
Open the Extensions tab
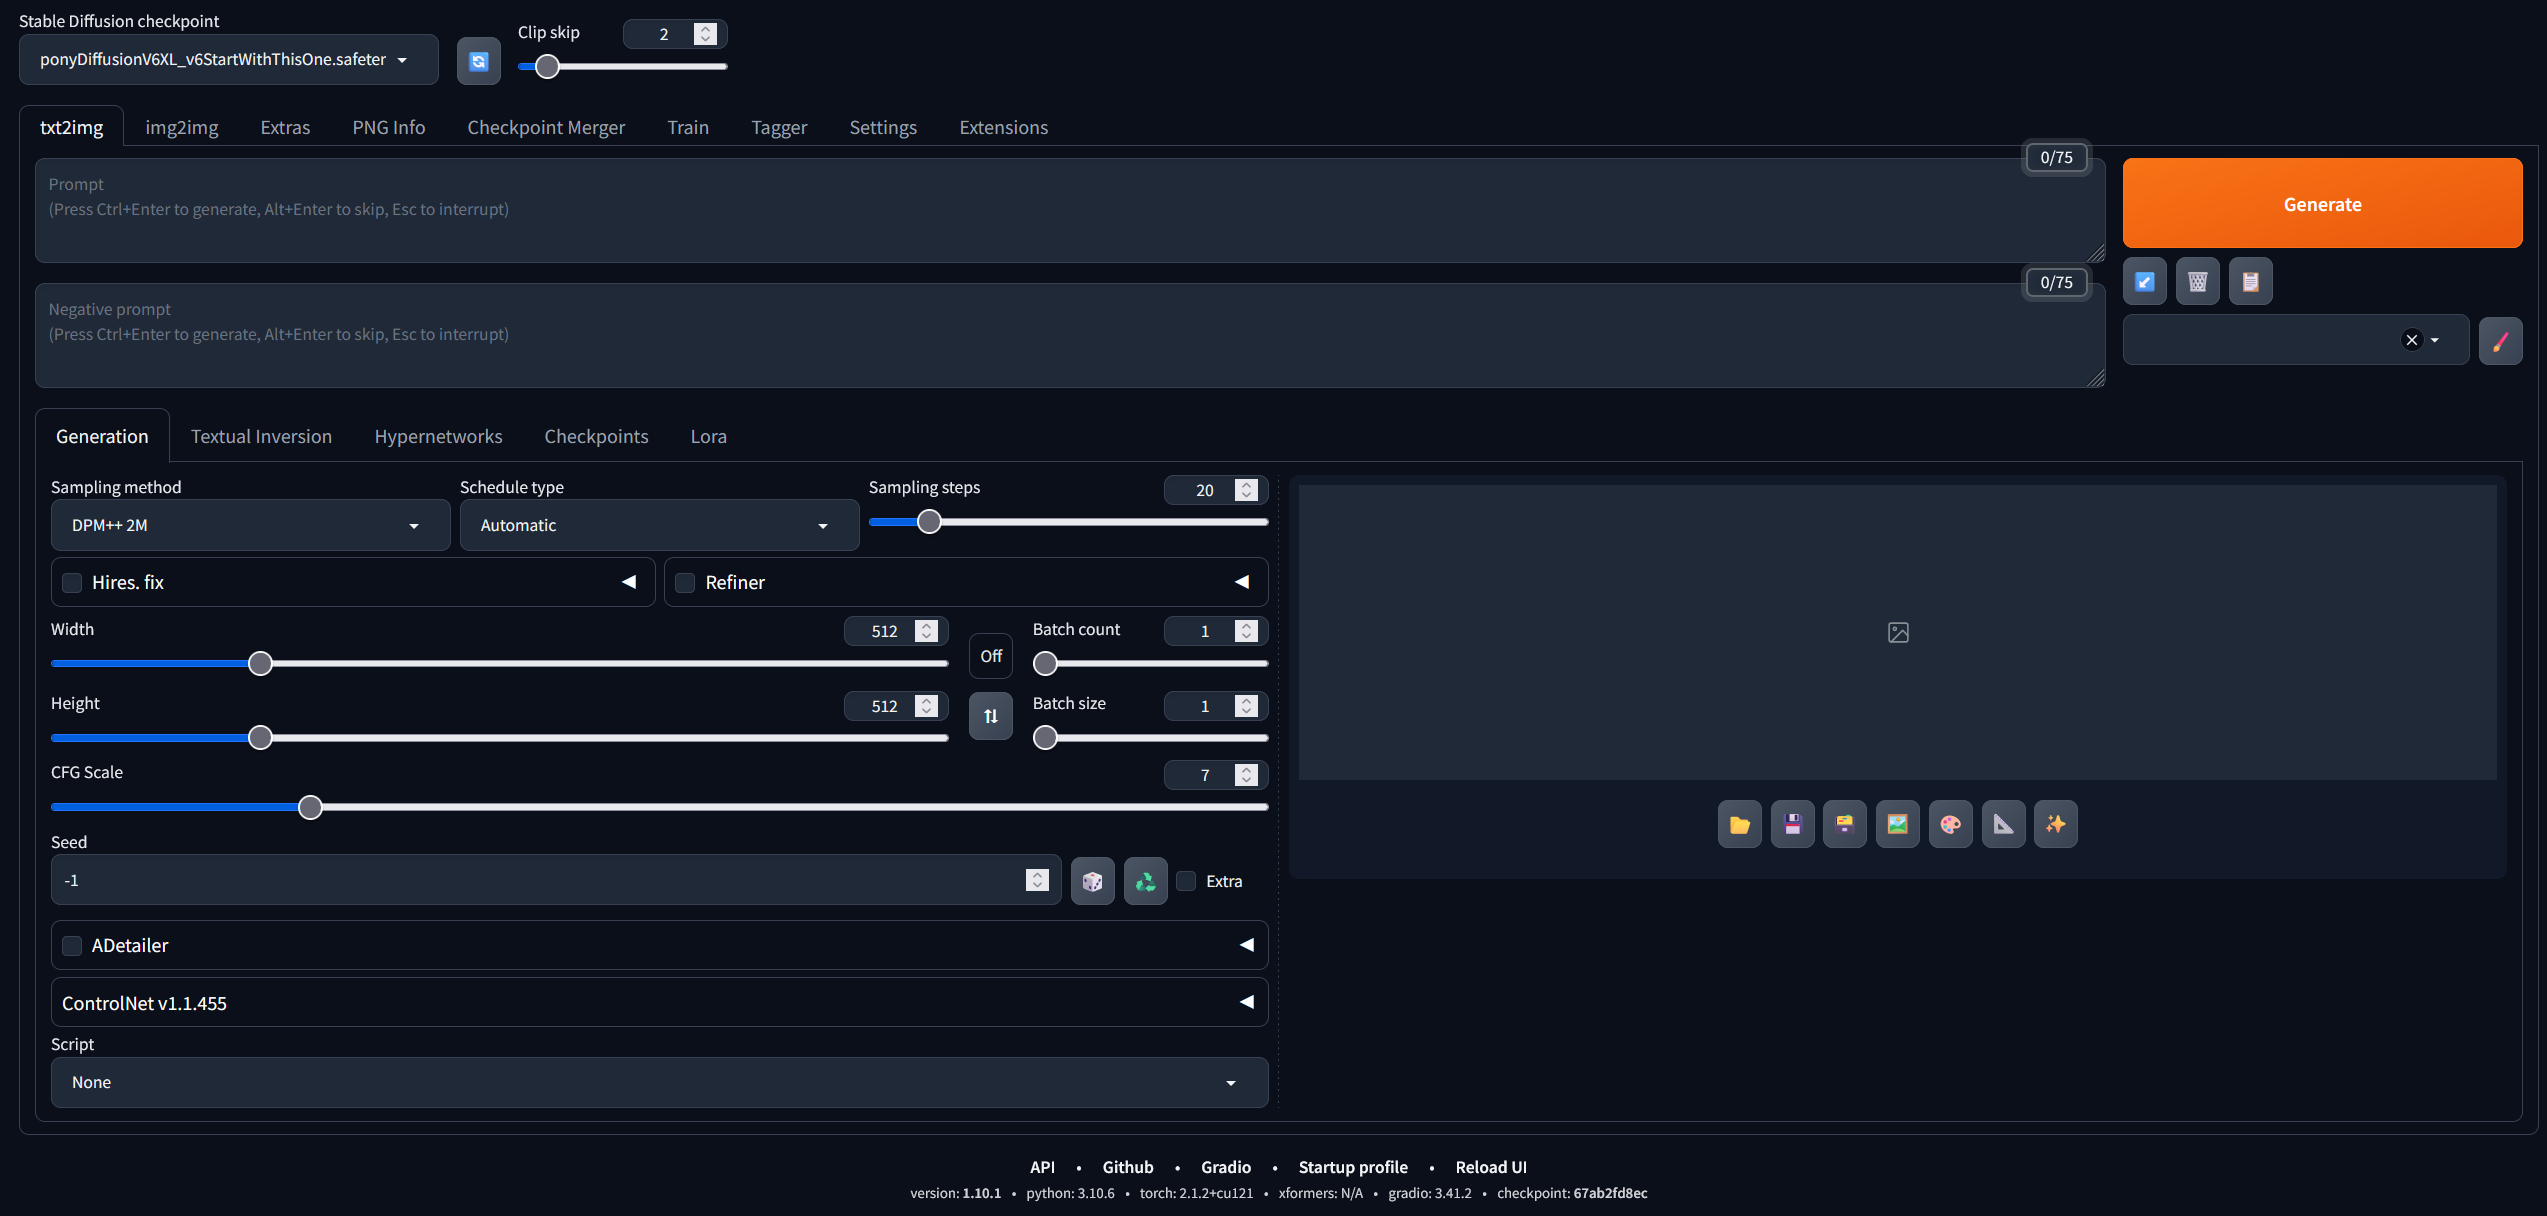coord(1003,127)
